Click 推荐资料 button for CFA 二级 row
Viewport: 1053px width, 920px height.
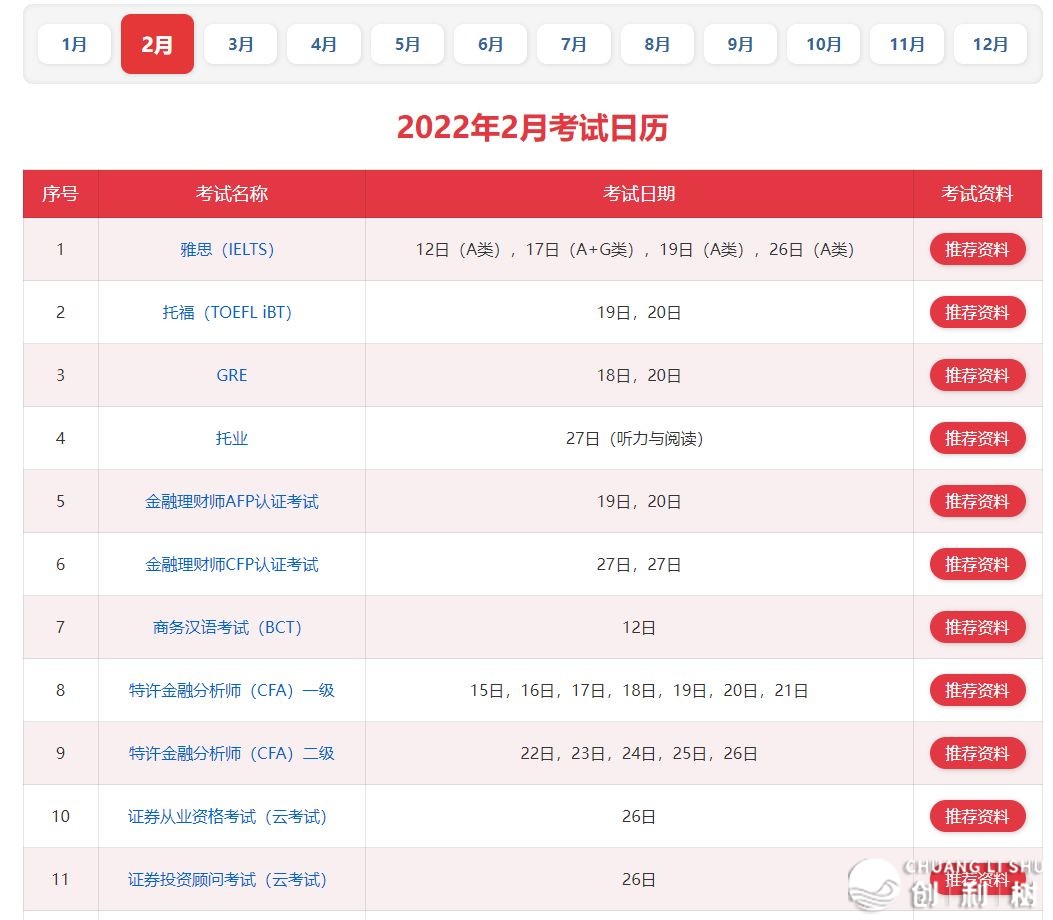[x=977, y=753]
